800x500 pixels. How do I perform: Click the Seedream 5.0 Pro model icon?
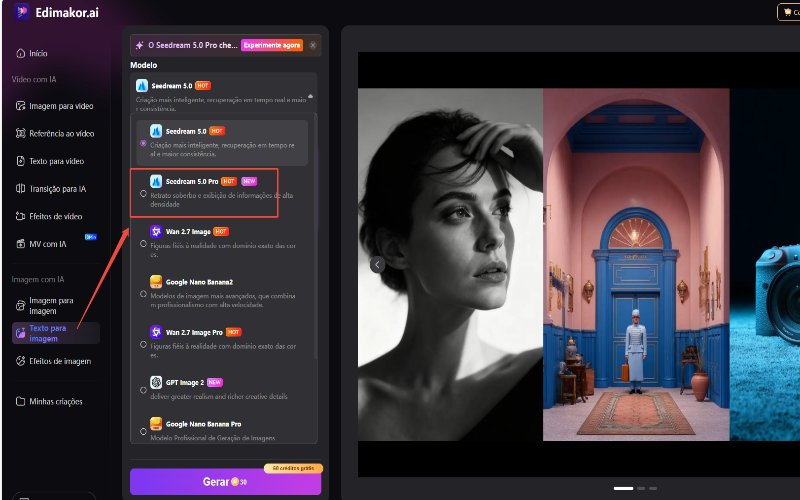(x=156, y=181)
